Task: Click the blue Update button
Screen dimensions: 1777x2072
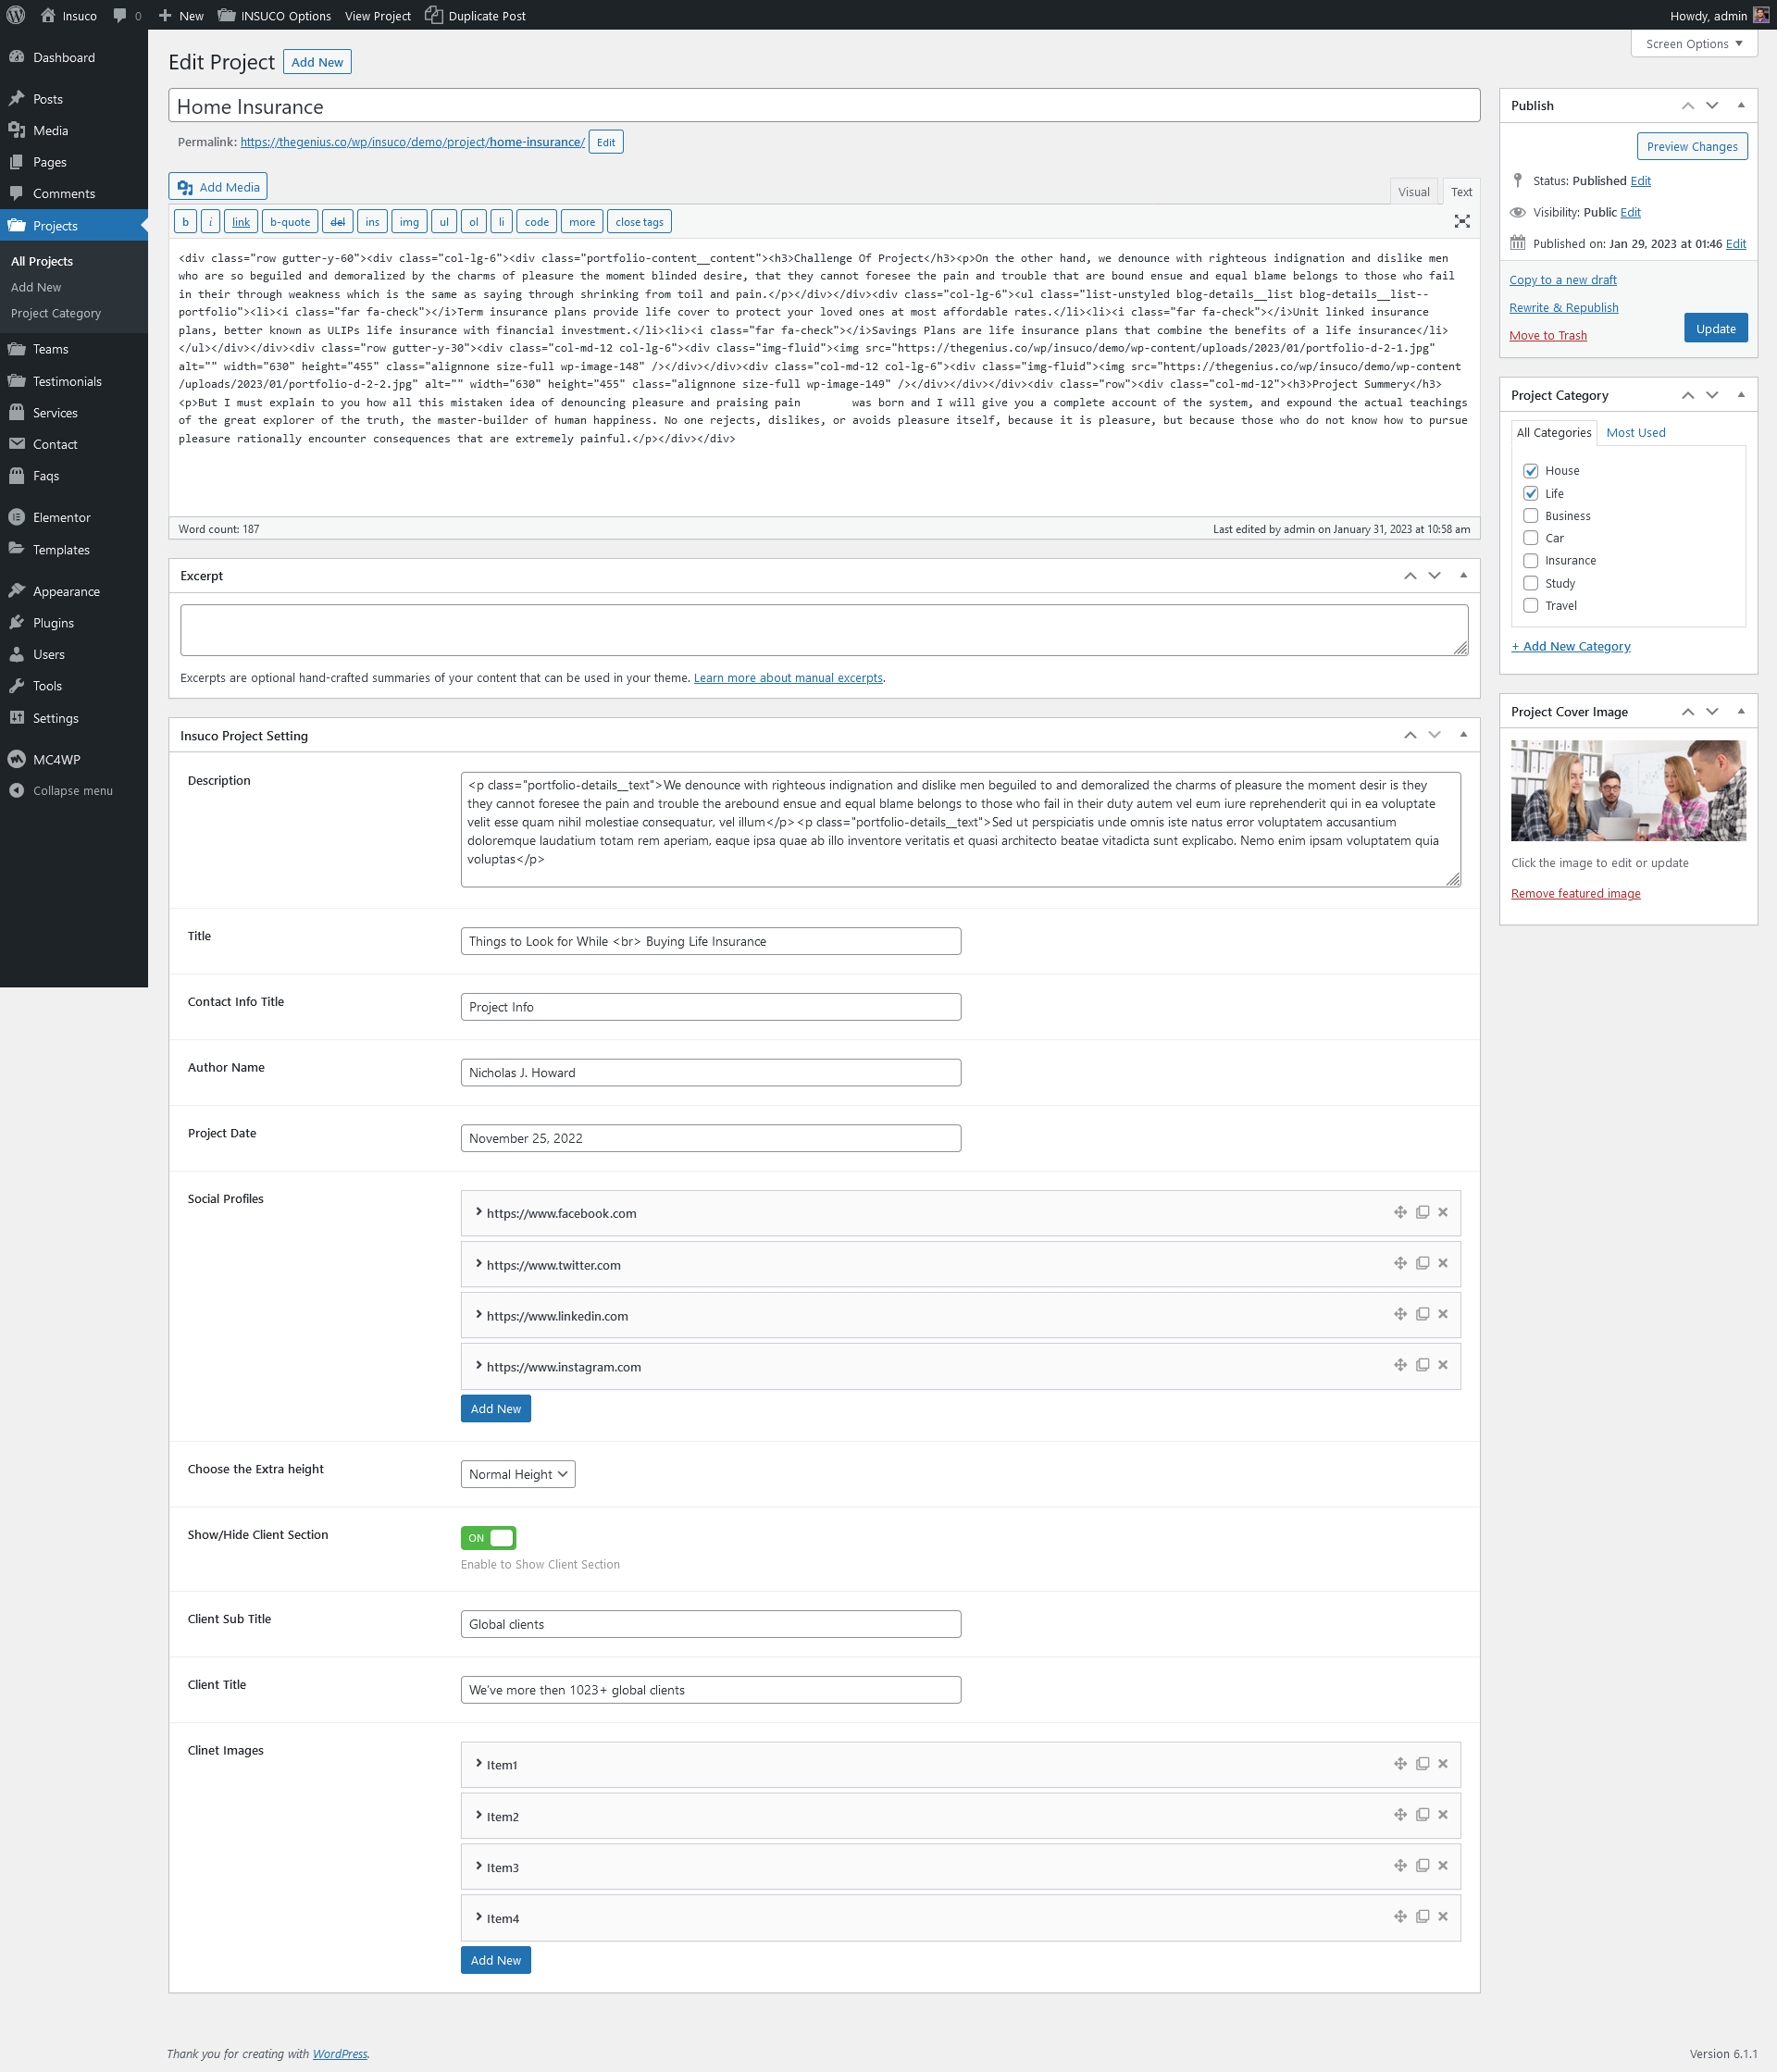Action: click(1715, 329)
